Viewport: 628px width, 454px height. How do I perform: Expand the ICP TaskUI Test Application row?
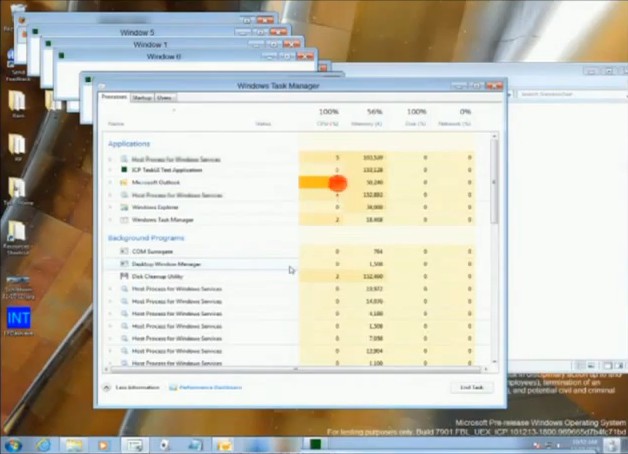pyautogui.click(x=110, y=170)
